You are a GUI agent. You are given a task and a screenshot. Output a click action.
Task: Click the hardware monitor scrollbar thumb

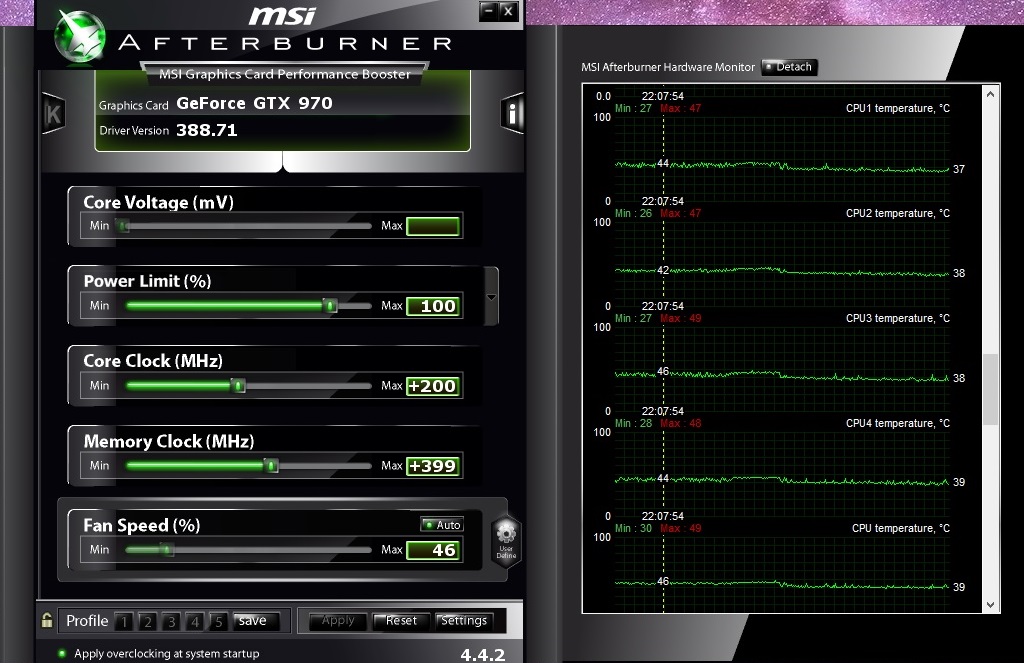(x=991, y=389)
